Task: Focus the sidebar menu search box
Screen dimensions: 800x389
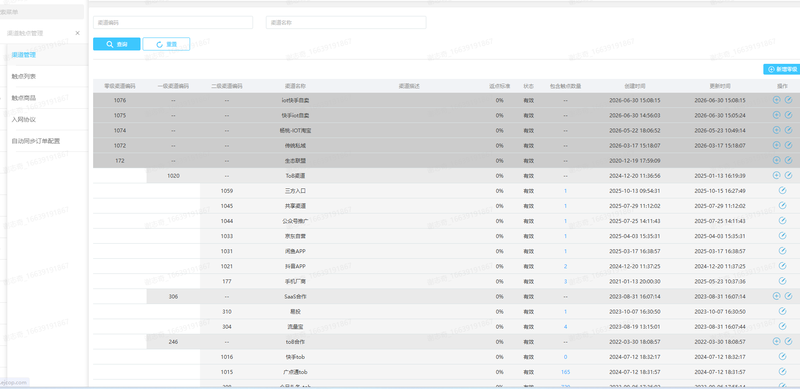Action: (x=42, y=12)
